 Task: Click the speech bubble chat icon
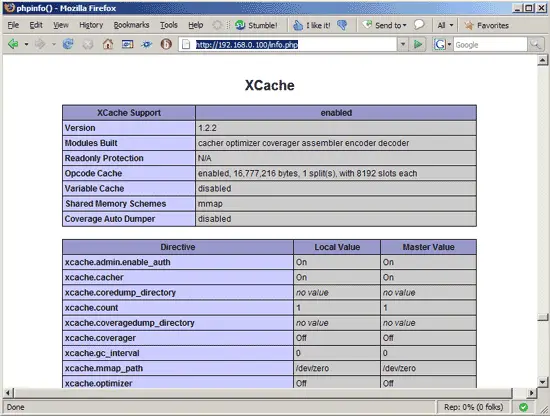click(419, 25)
